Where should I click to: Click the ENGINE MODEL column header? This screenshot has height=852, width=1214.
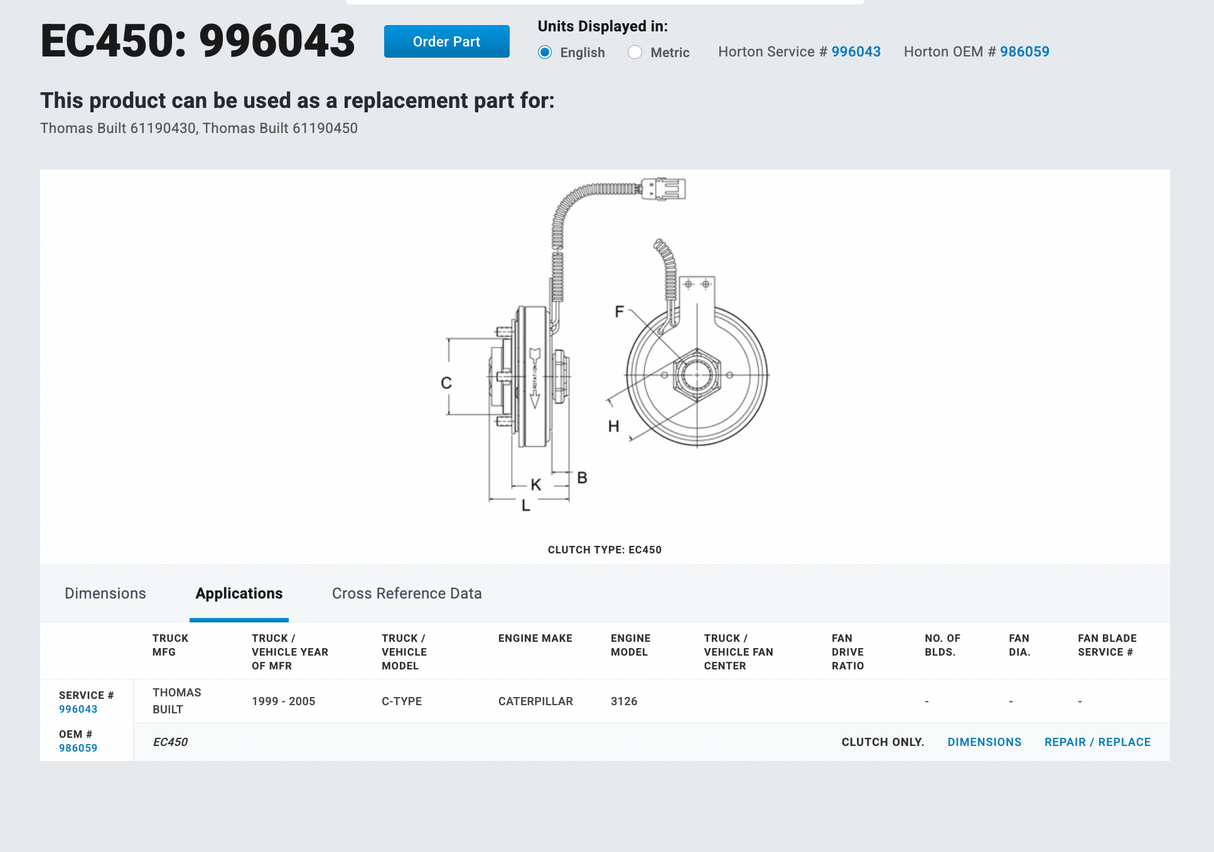630,645
